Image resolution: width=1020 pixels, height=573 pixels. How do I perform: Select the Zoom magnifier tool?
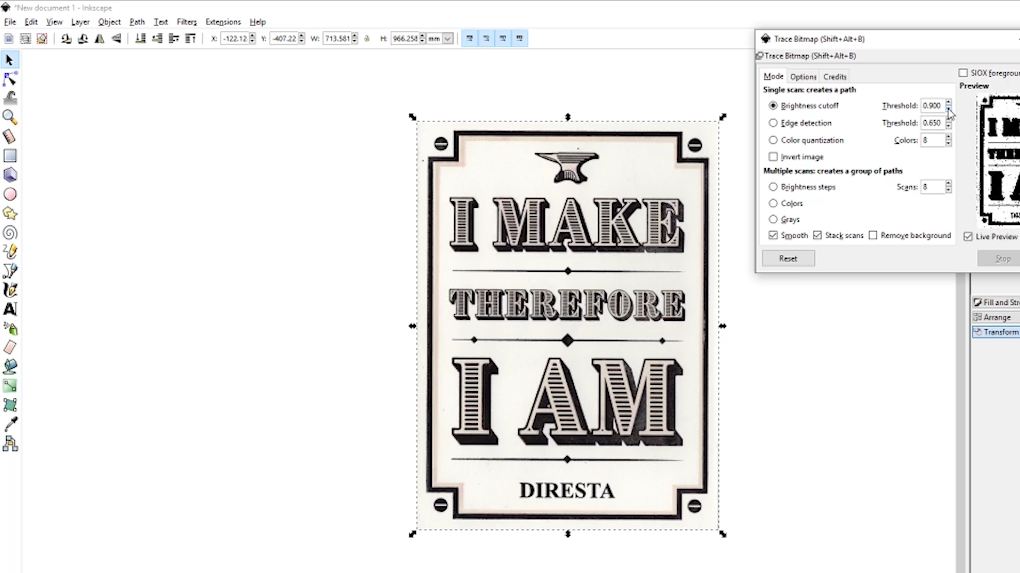coord(10,117)
